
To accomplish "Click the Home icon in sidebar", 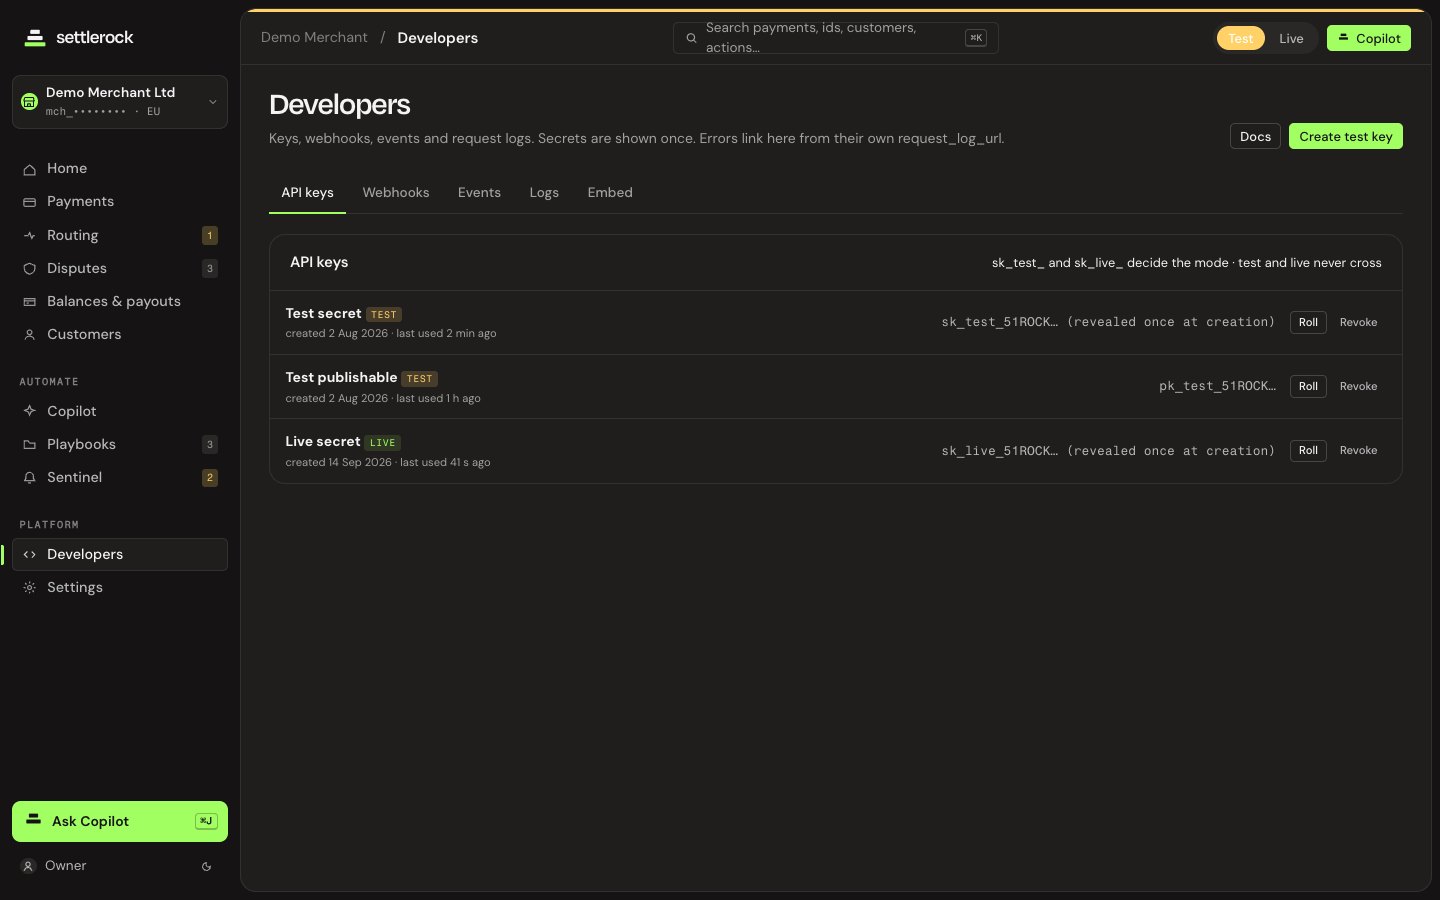I will tap(30, 169).
